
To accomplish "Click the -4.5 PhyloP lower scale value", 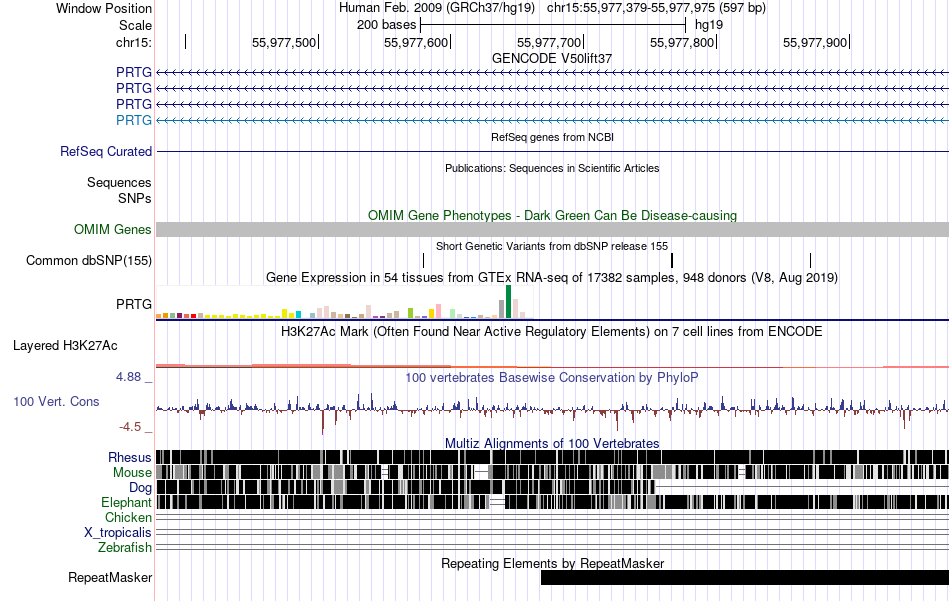I will pos(130,427).
